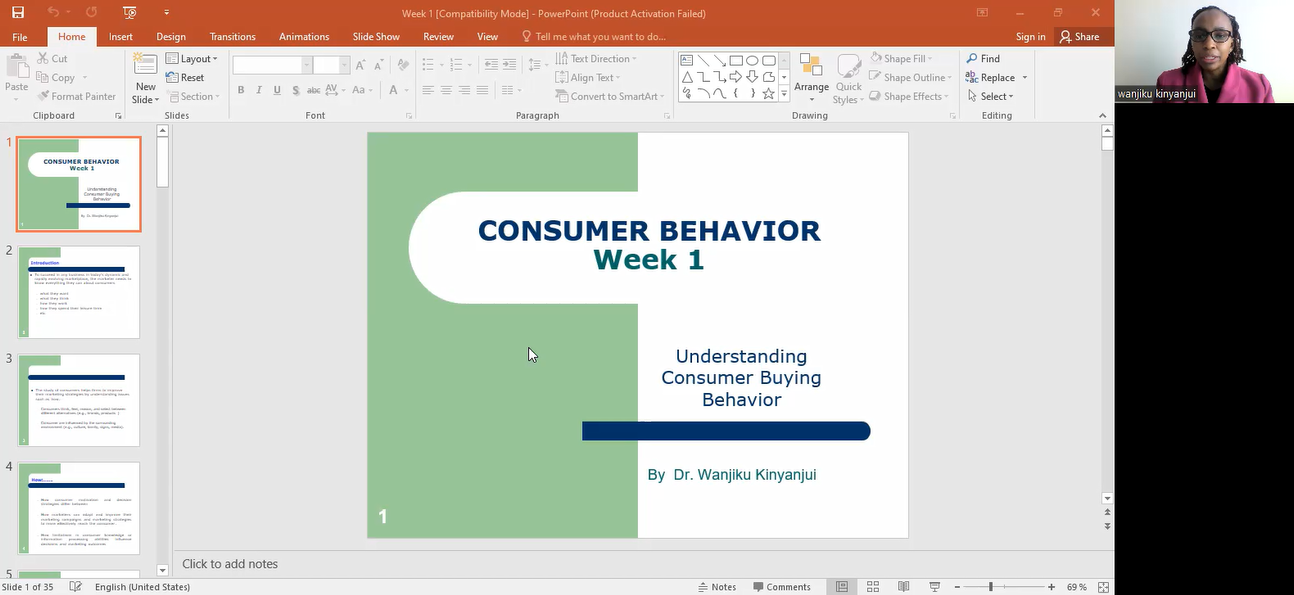Switch to Reading View

click(904, 587)
